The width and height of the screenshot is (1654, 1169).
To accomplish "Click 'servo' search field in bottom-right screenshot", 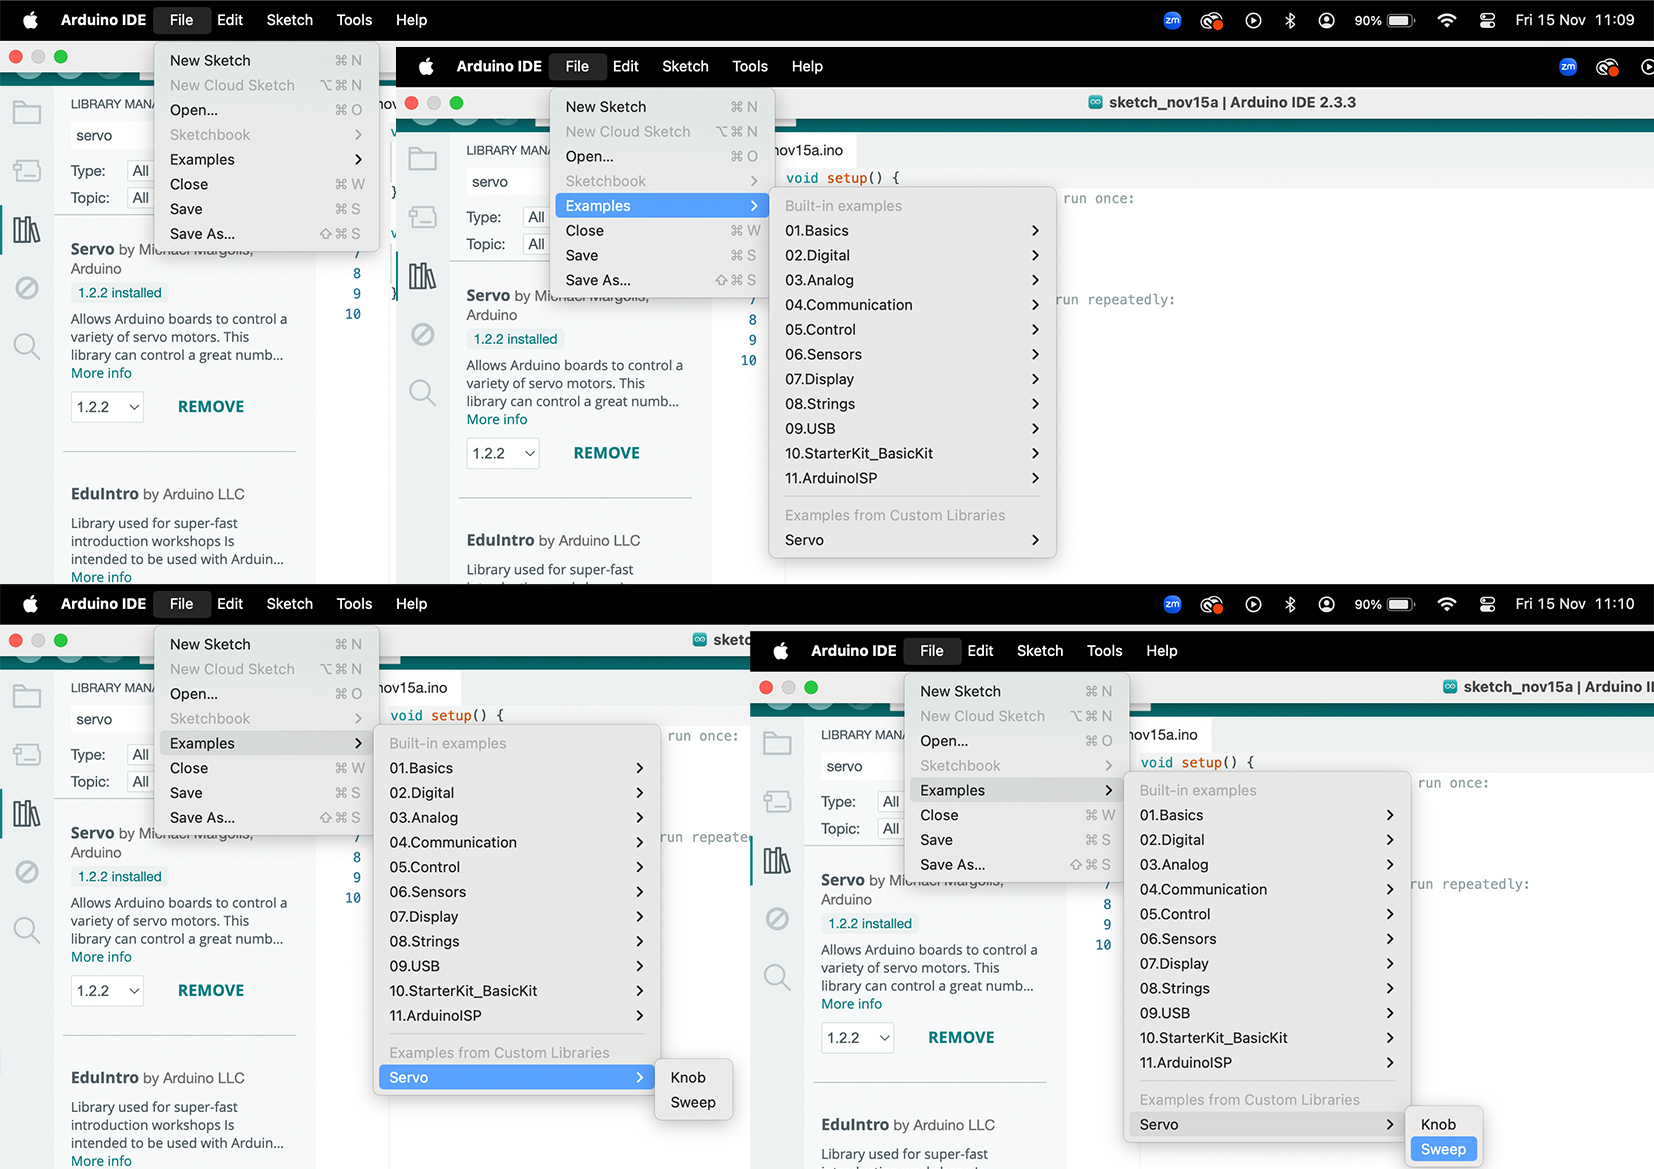I will [x=862, y=766].
